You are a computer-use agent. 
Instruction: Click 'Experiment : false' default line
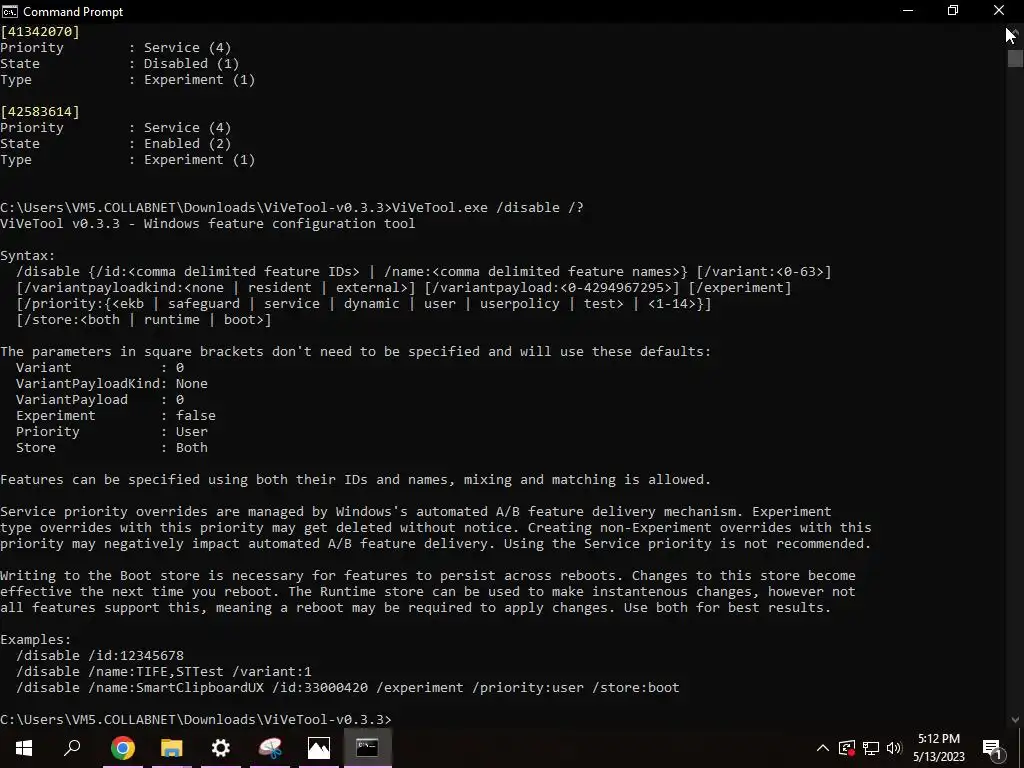click(116, 415)
